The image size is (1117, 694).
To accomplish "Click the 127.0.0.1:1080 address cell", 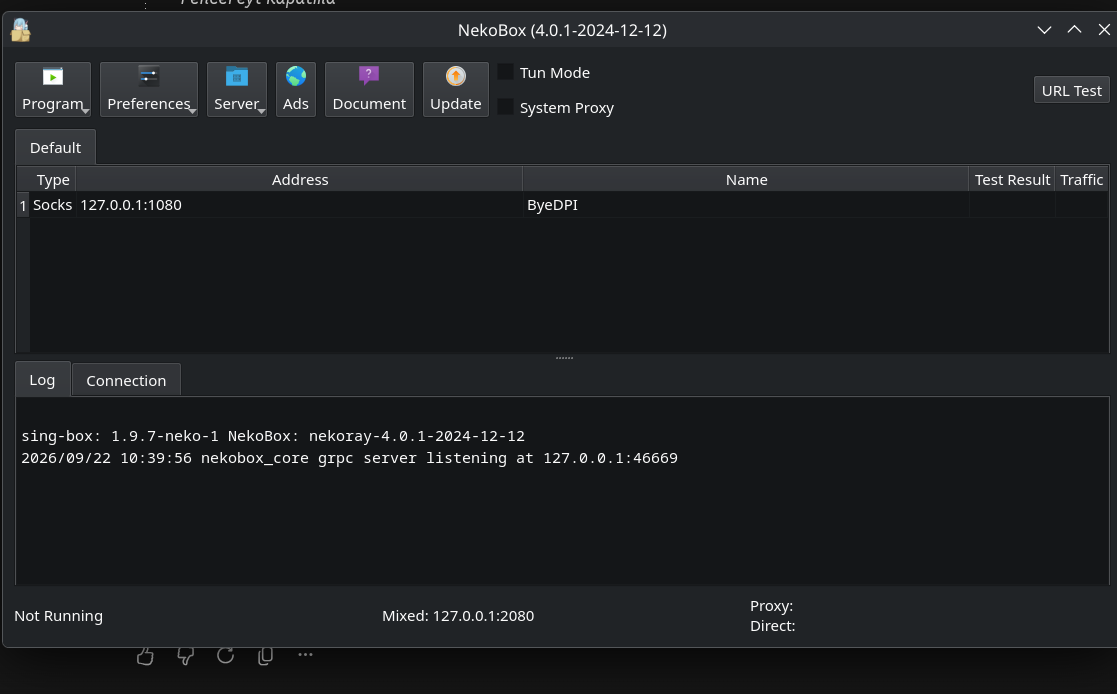I will (x=299, y=204).
